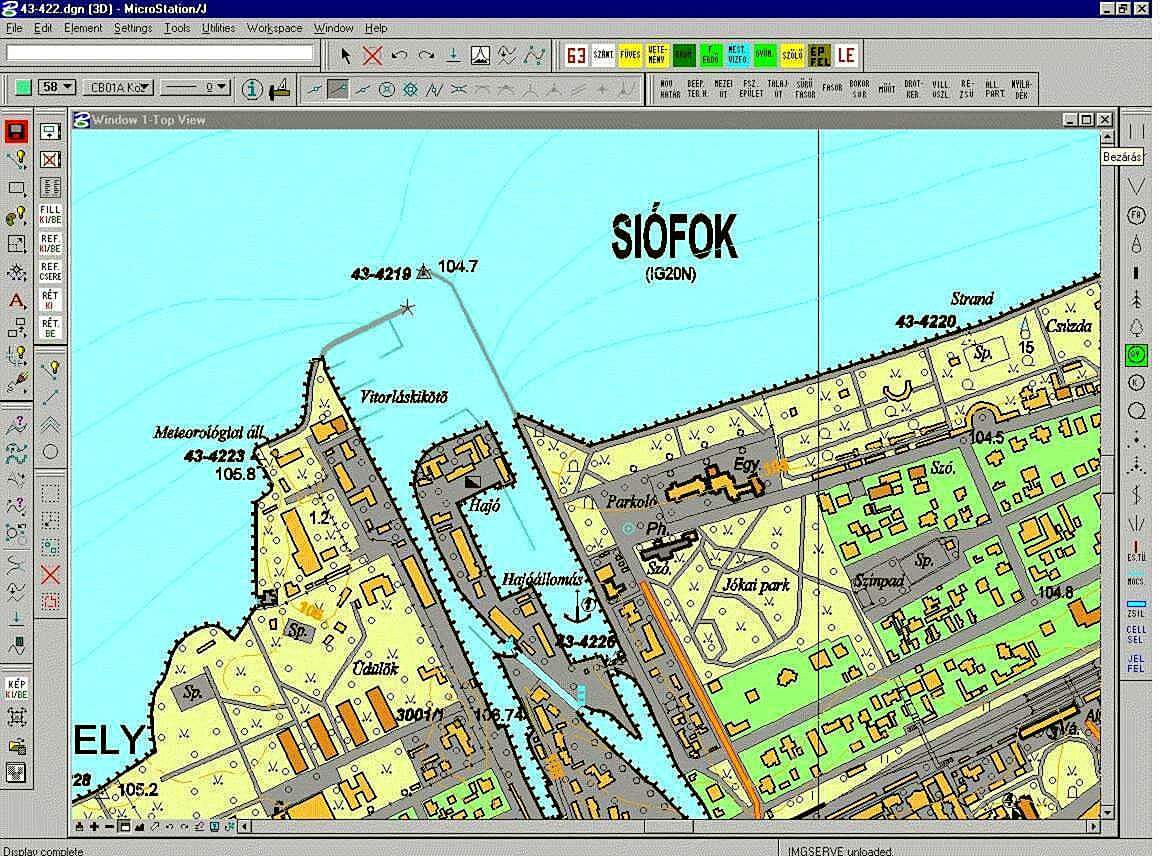Screen dimensions: 1160x856
Task: Click the Redo arrow icon
Action: point(426,55)
